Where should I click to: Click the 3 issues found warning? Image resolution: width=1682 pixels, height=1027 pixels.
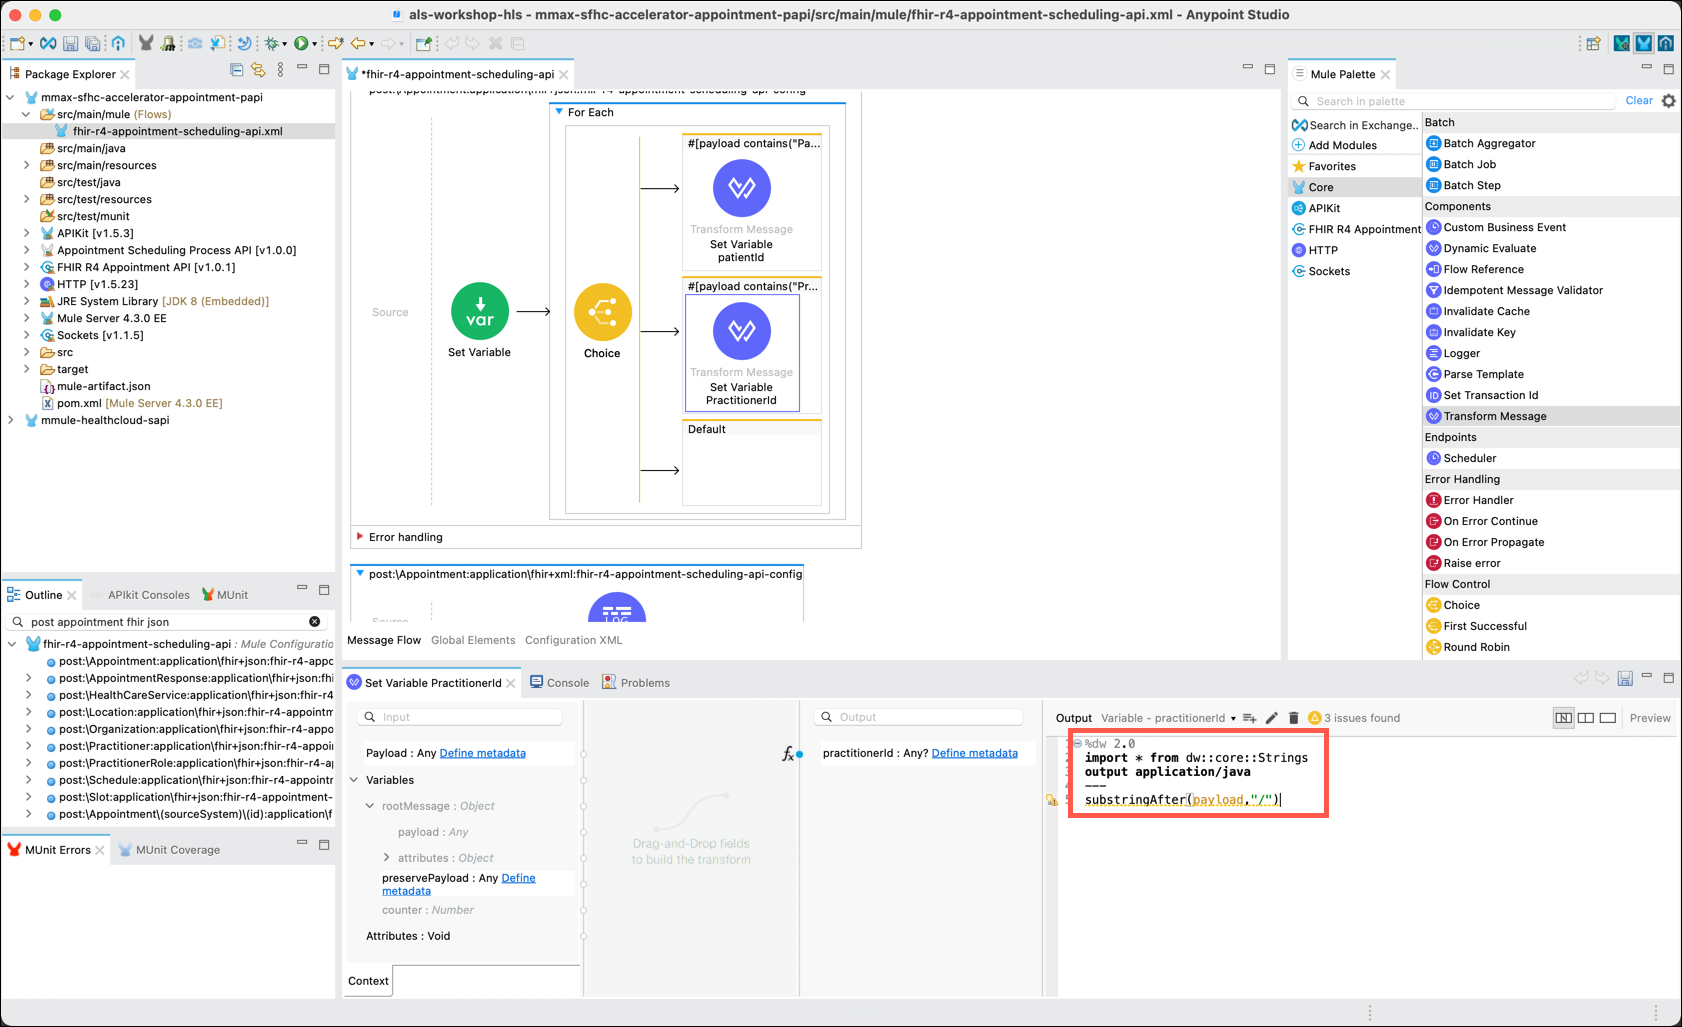1354,718
